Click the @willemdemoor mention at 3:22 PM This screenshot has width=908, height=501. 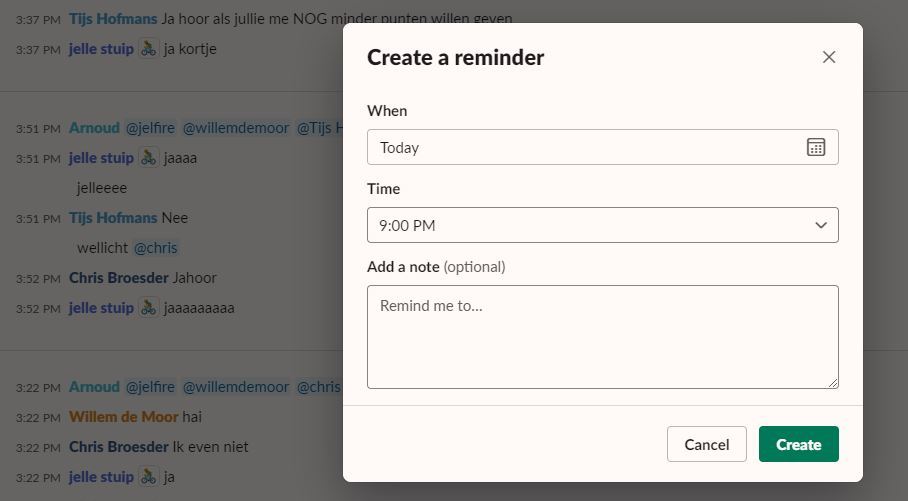pyautogui.click(x=236, y=386)
